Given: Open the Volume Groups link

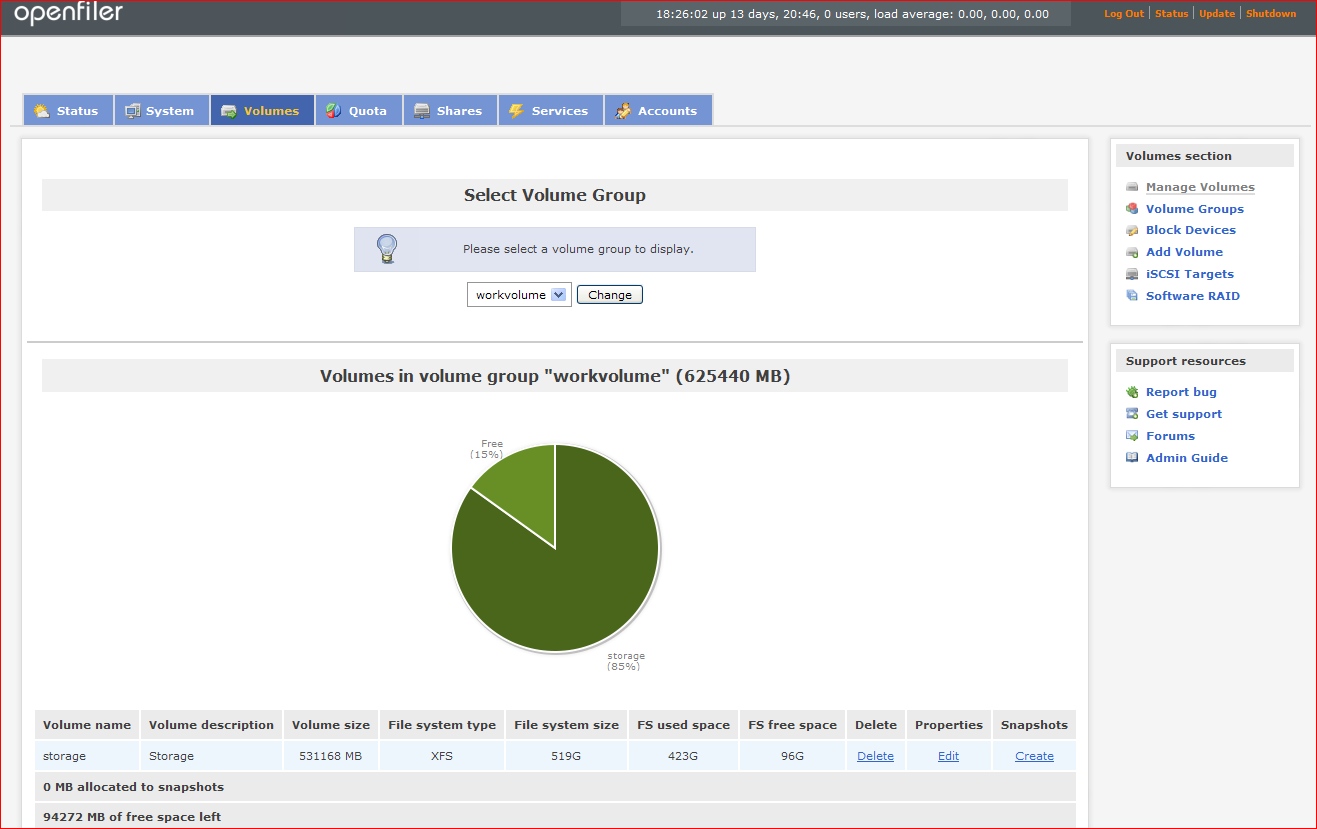Looking at the screenshot, I should 1195,209.
